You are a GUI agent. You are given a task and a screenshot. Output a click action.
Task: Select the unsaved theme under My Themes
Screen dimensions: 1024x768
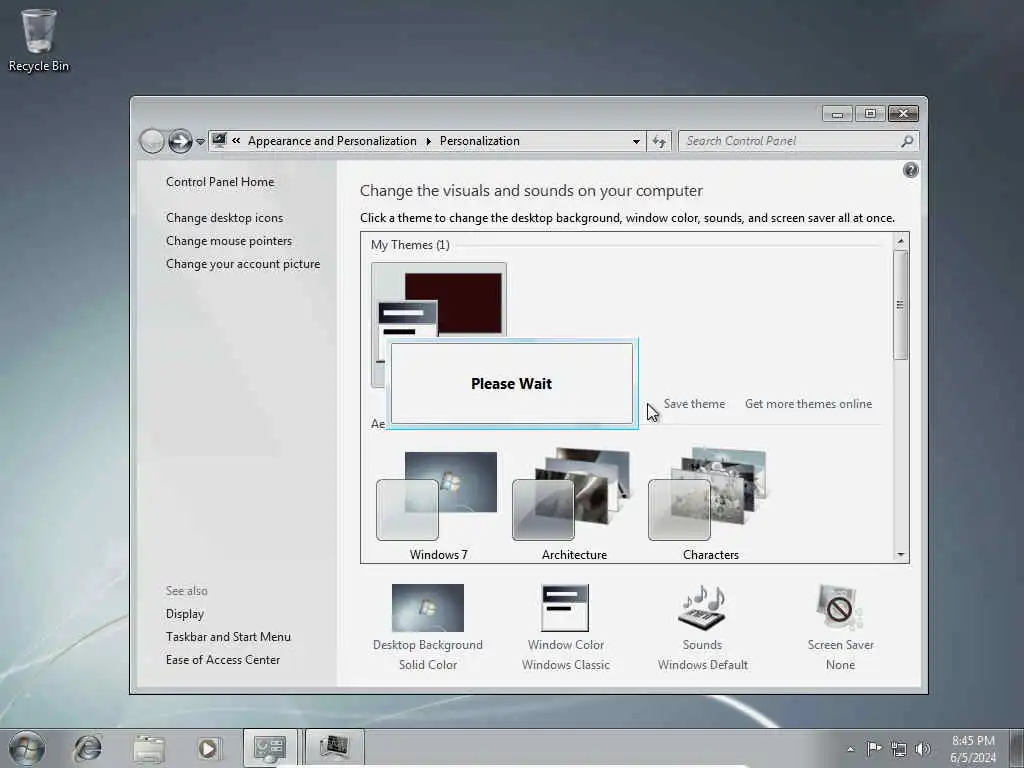(439, 301)
